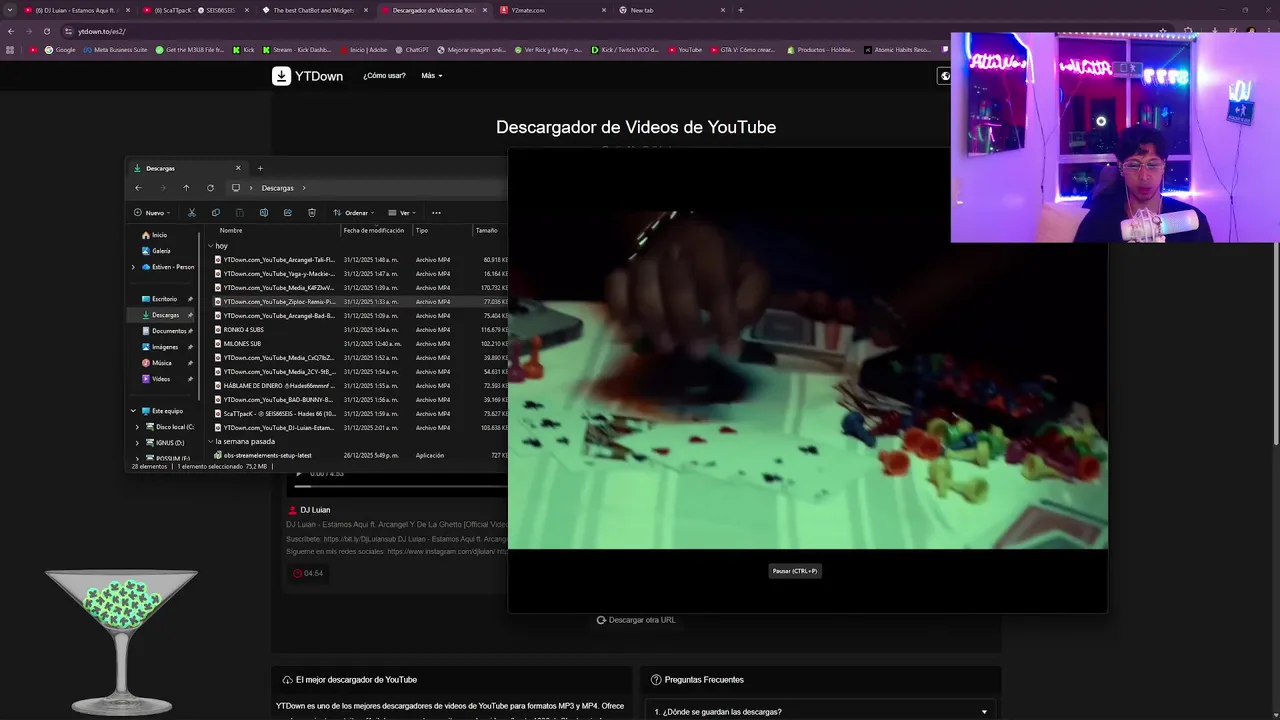The height and width of the screenshot is (720, 1280).
Task: Sort by the 'Fecha de modificación' column header
Action: point(374,231)
